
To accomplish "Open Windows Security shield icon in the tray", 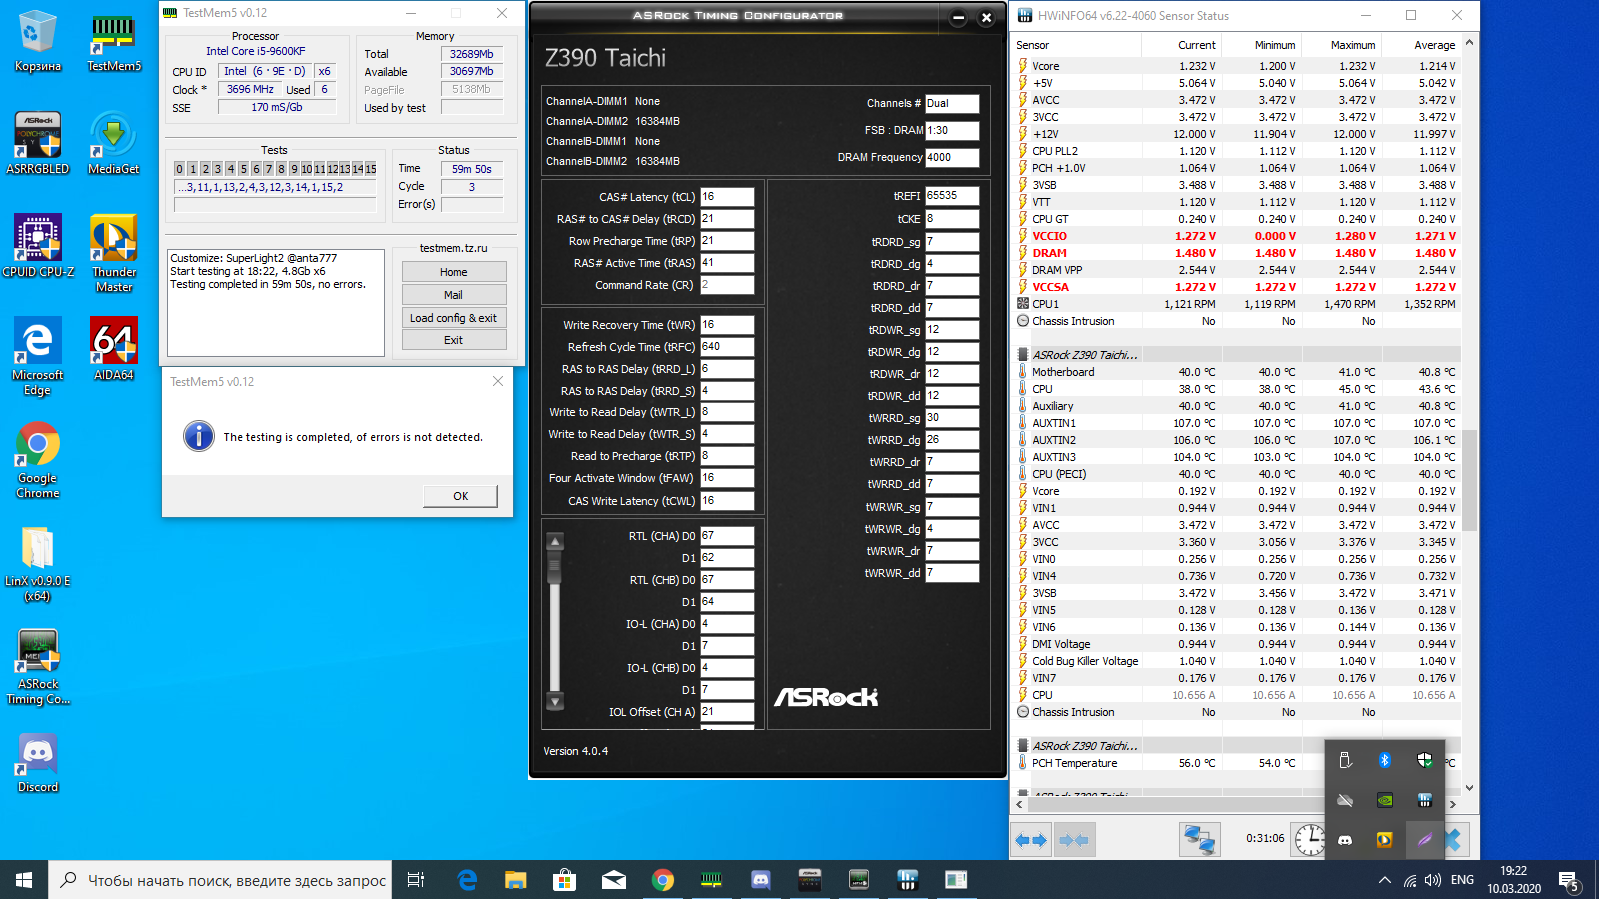I will pyautogui.click(x=1425, y=760).
